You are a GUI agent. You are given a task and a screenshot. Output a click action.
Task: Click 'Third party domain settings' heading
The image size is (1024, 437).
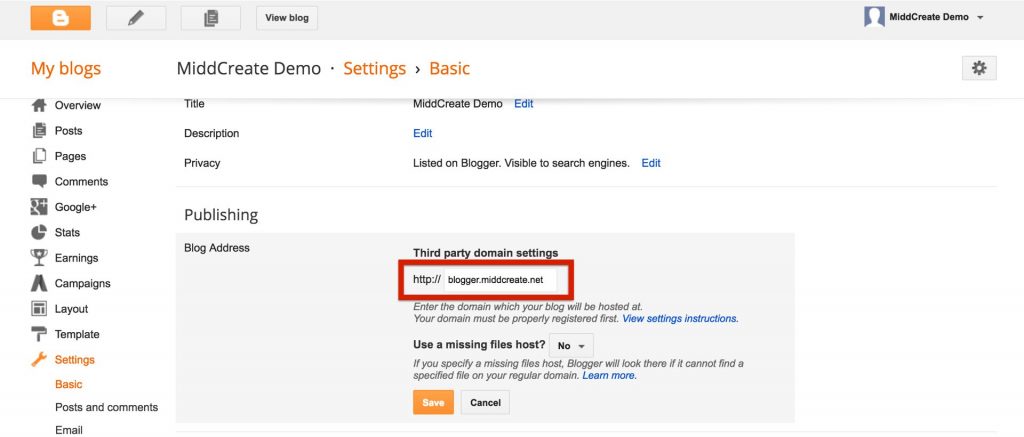pyautogui.click(x=486, y=253)
